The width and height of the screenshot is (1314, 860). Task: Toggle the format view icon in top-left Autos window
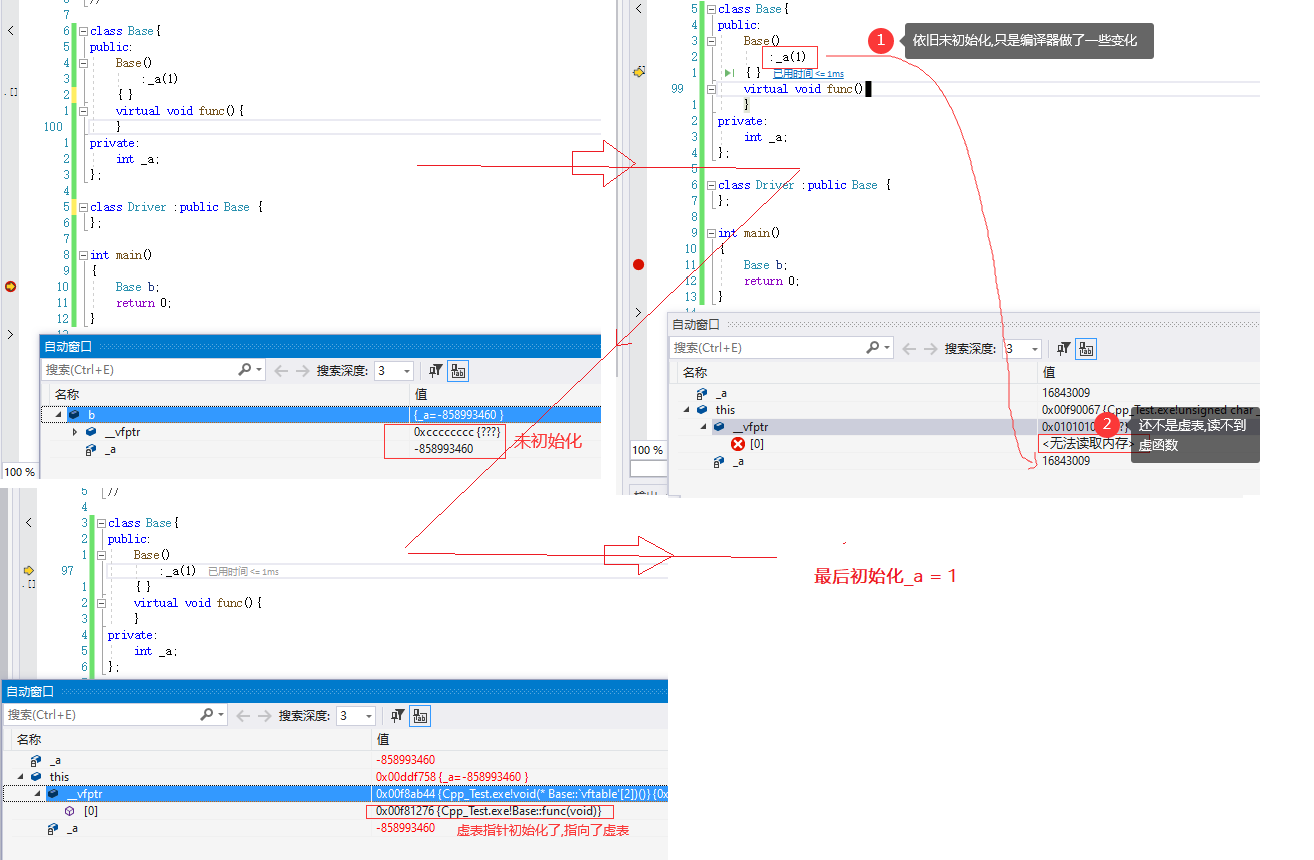[458, 371]
